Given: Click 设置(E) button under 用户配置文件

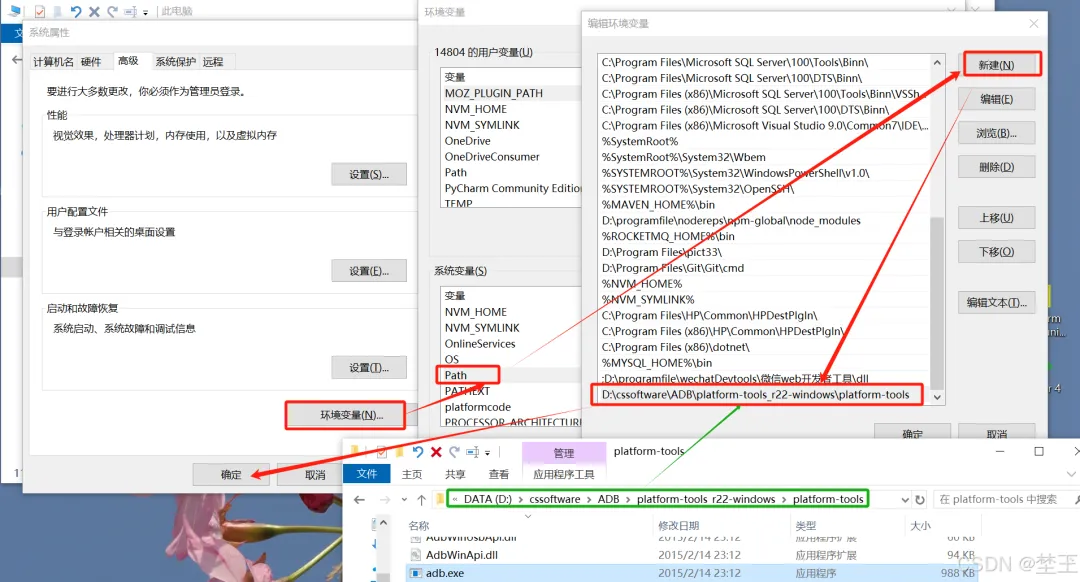Looking at the screenshot, I should coord(368,271).
